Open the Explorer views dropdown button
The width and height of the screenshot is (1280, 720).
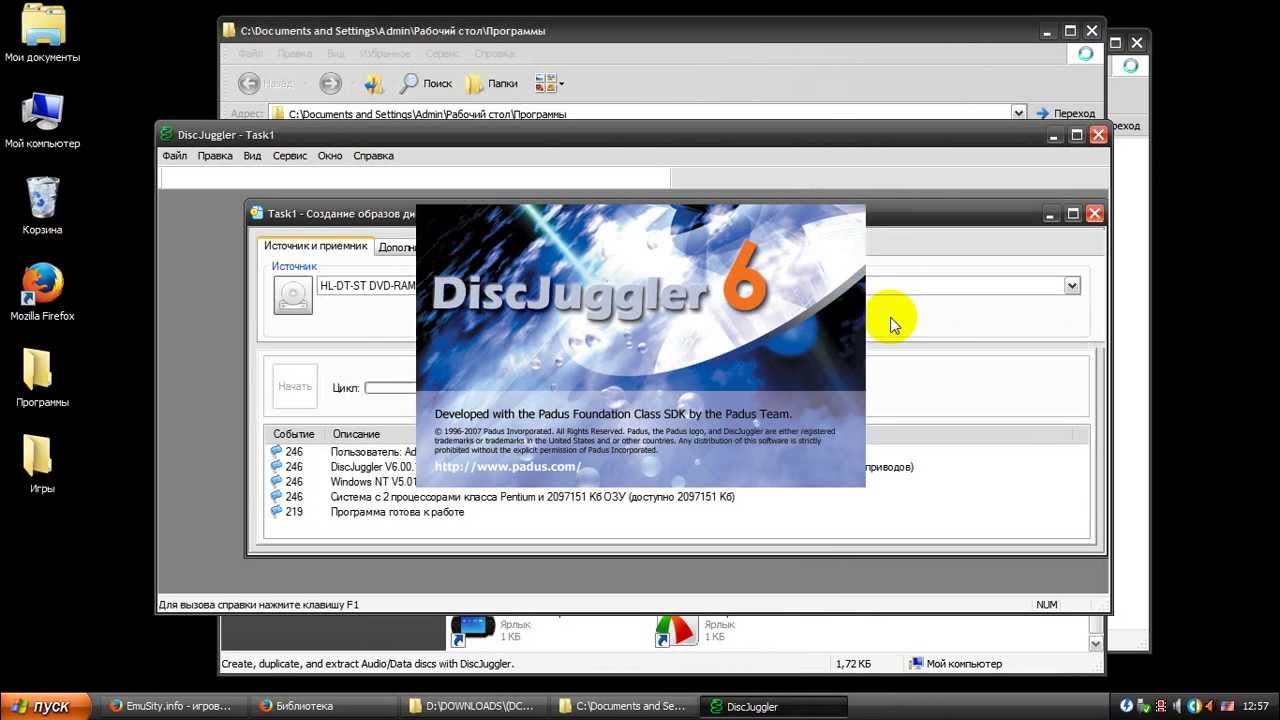click(x=549, y=84)
